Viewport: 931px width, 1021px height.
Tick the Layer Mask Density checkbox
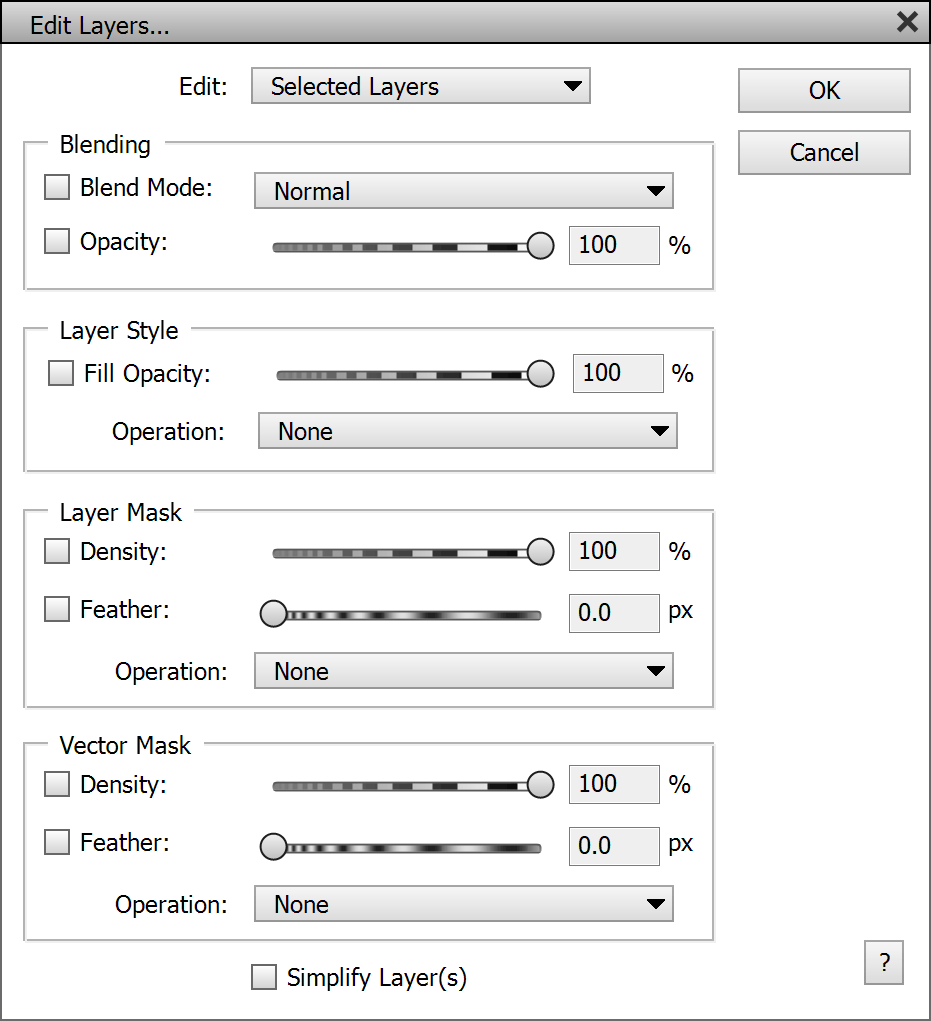coord(58,551)
